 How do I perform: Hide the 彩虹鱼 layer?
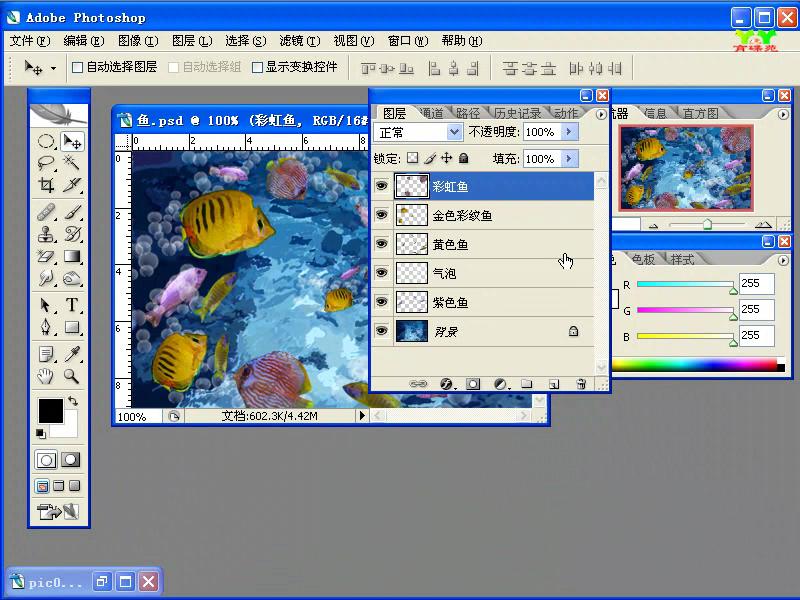pos(381,186)
